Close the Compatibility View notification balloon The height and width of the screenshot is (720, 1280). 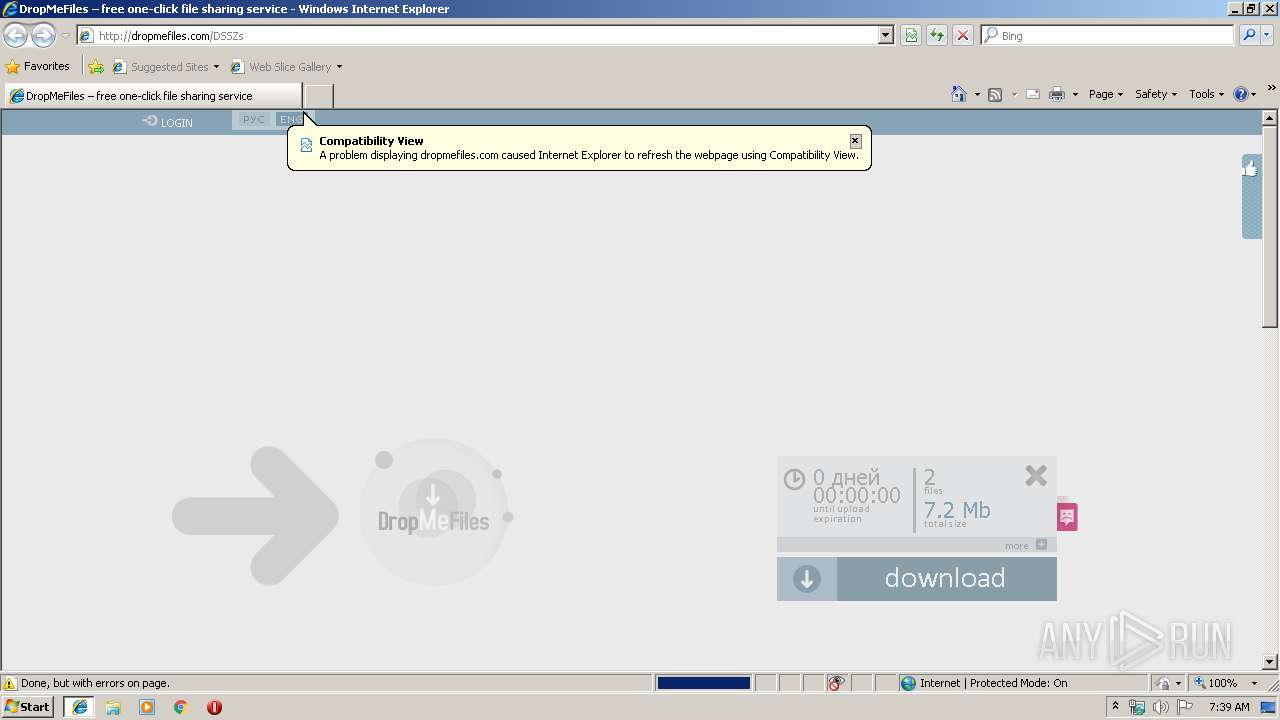855,141
